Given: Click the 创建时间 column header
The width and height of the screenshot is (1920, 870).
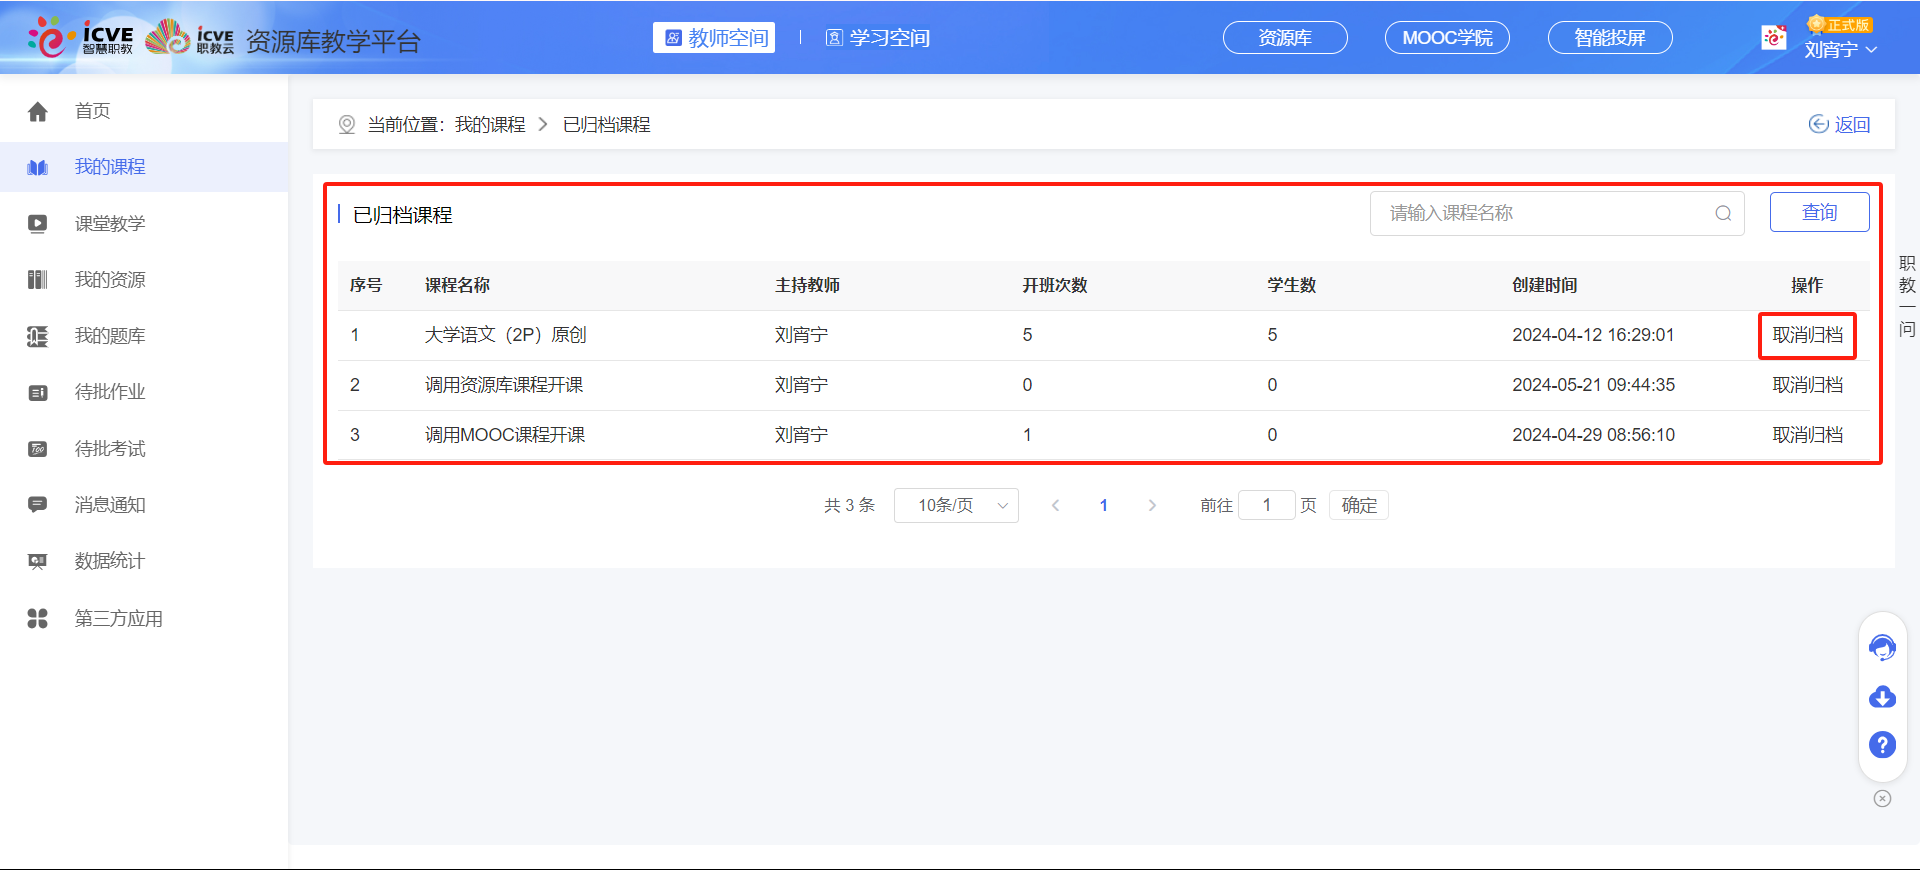Looking at the screenshot, I should pos(1544,285).
